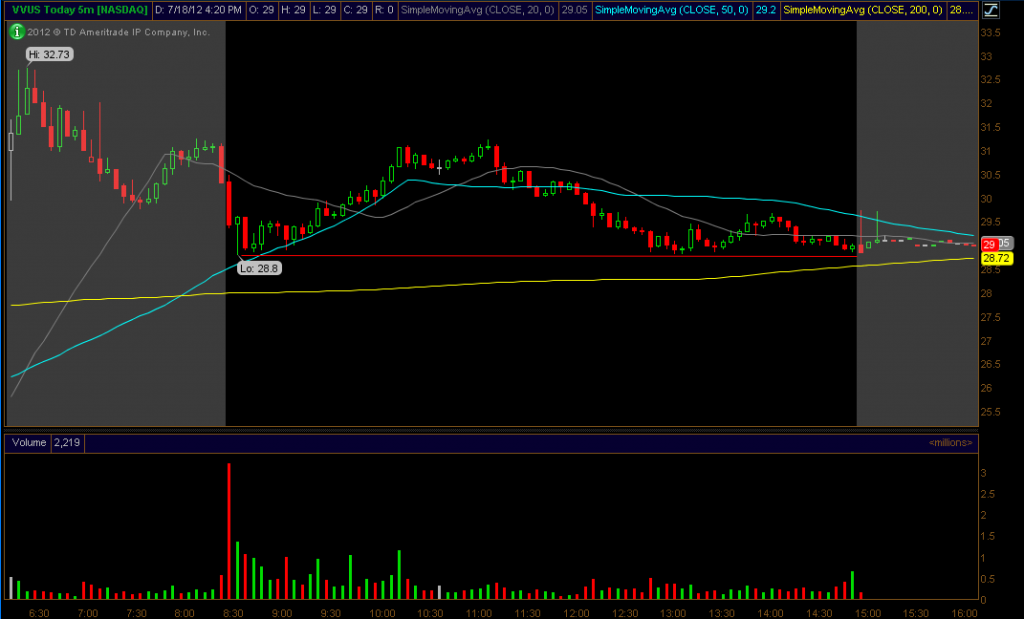Click the 25.5 price axis label

pyautogui.click(x=991, y=412)
